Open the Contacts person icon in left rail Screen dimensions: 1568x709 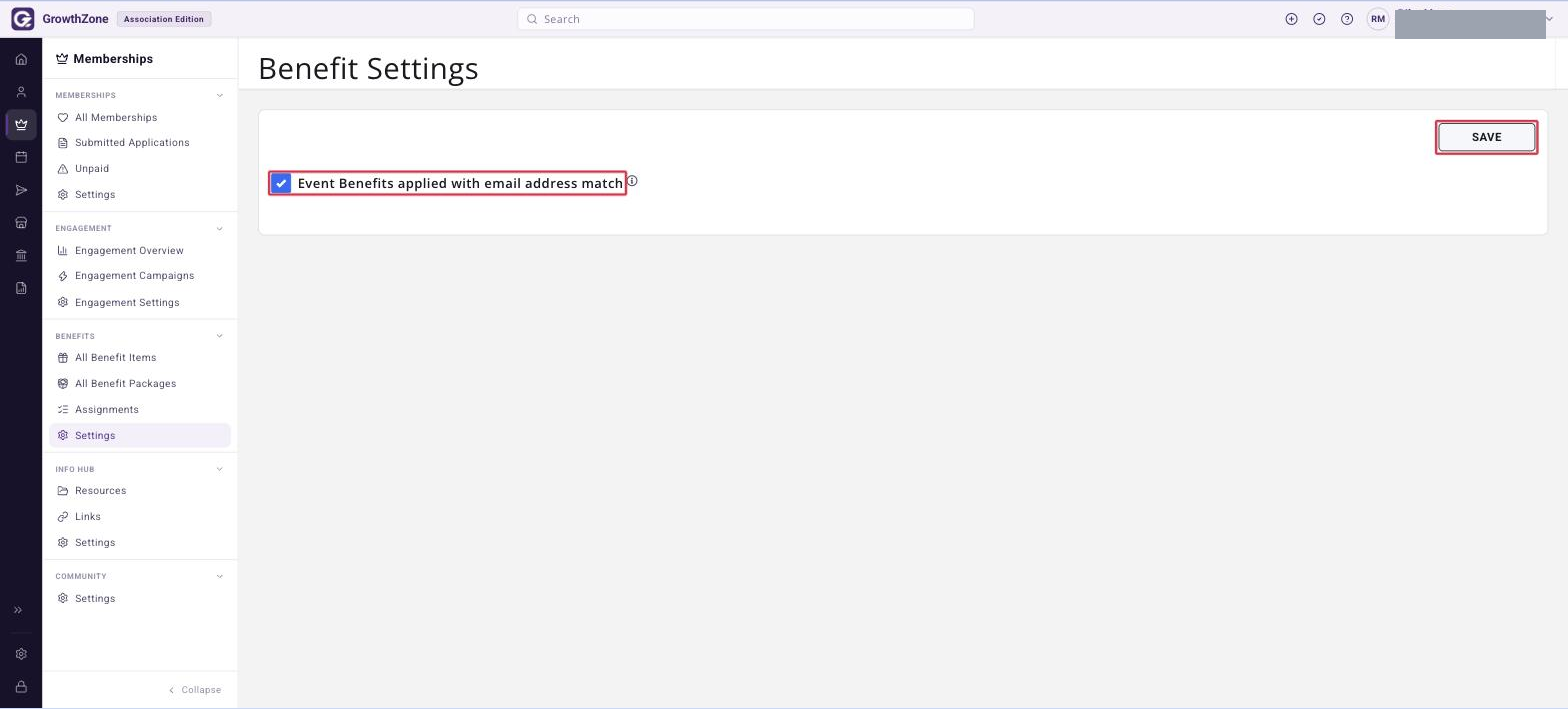click(x=21, y=92)
